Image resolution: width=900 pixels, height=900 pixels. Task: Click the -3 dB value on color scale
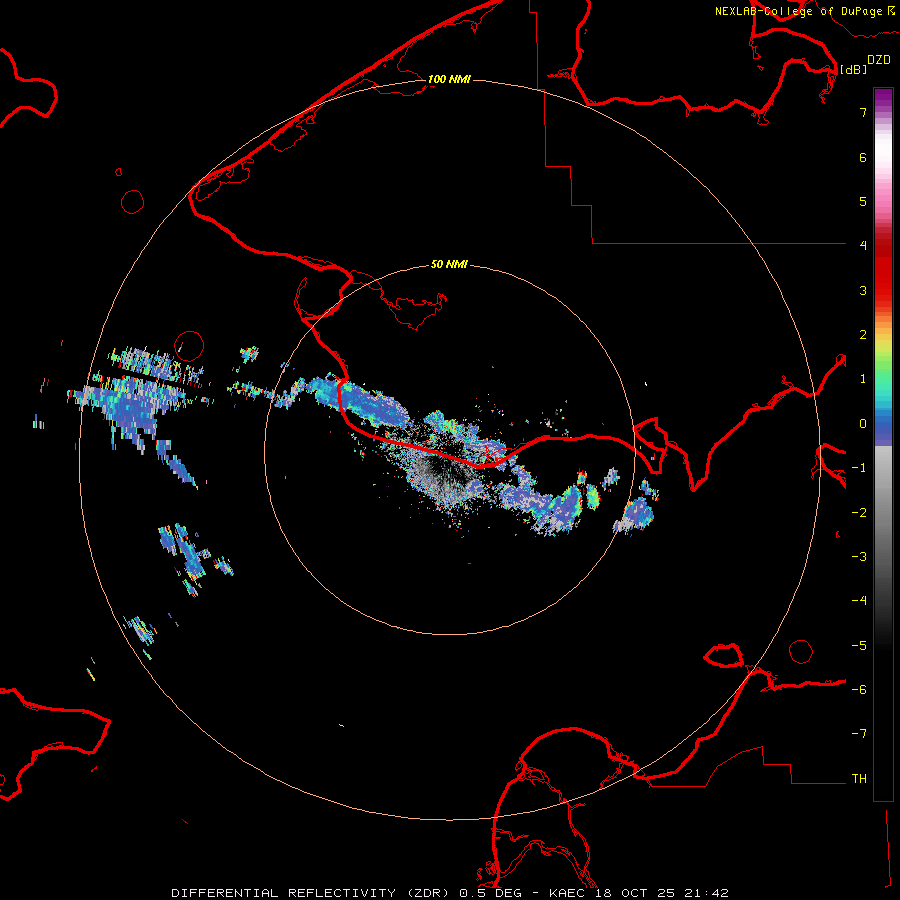(x=859, y=557)
